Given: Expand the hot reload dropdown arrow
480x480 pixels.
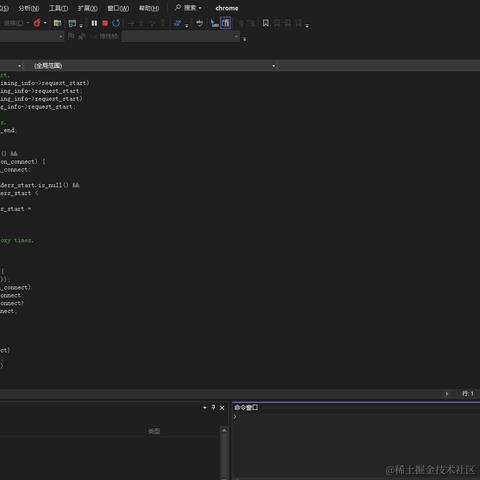Looking at the screenshot, I should 45,23.
